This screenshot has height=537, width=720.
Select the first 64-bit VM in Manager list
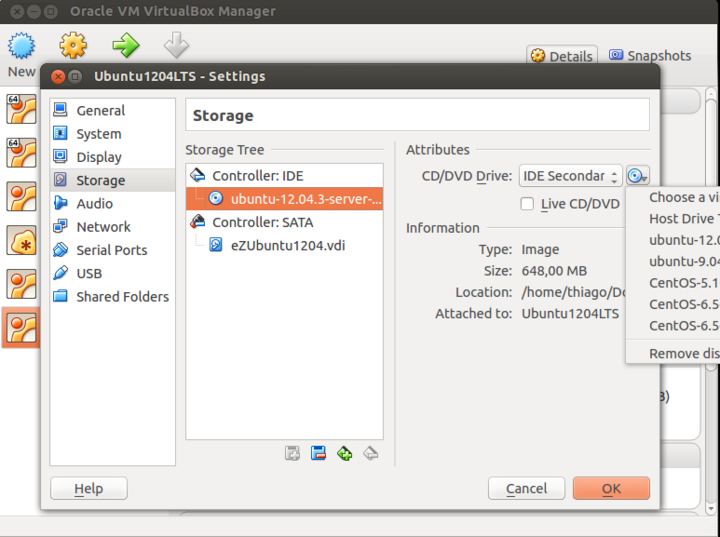21,109
